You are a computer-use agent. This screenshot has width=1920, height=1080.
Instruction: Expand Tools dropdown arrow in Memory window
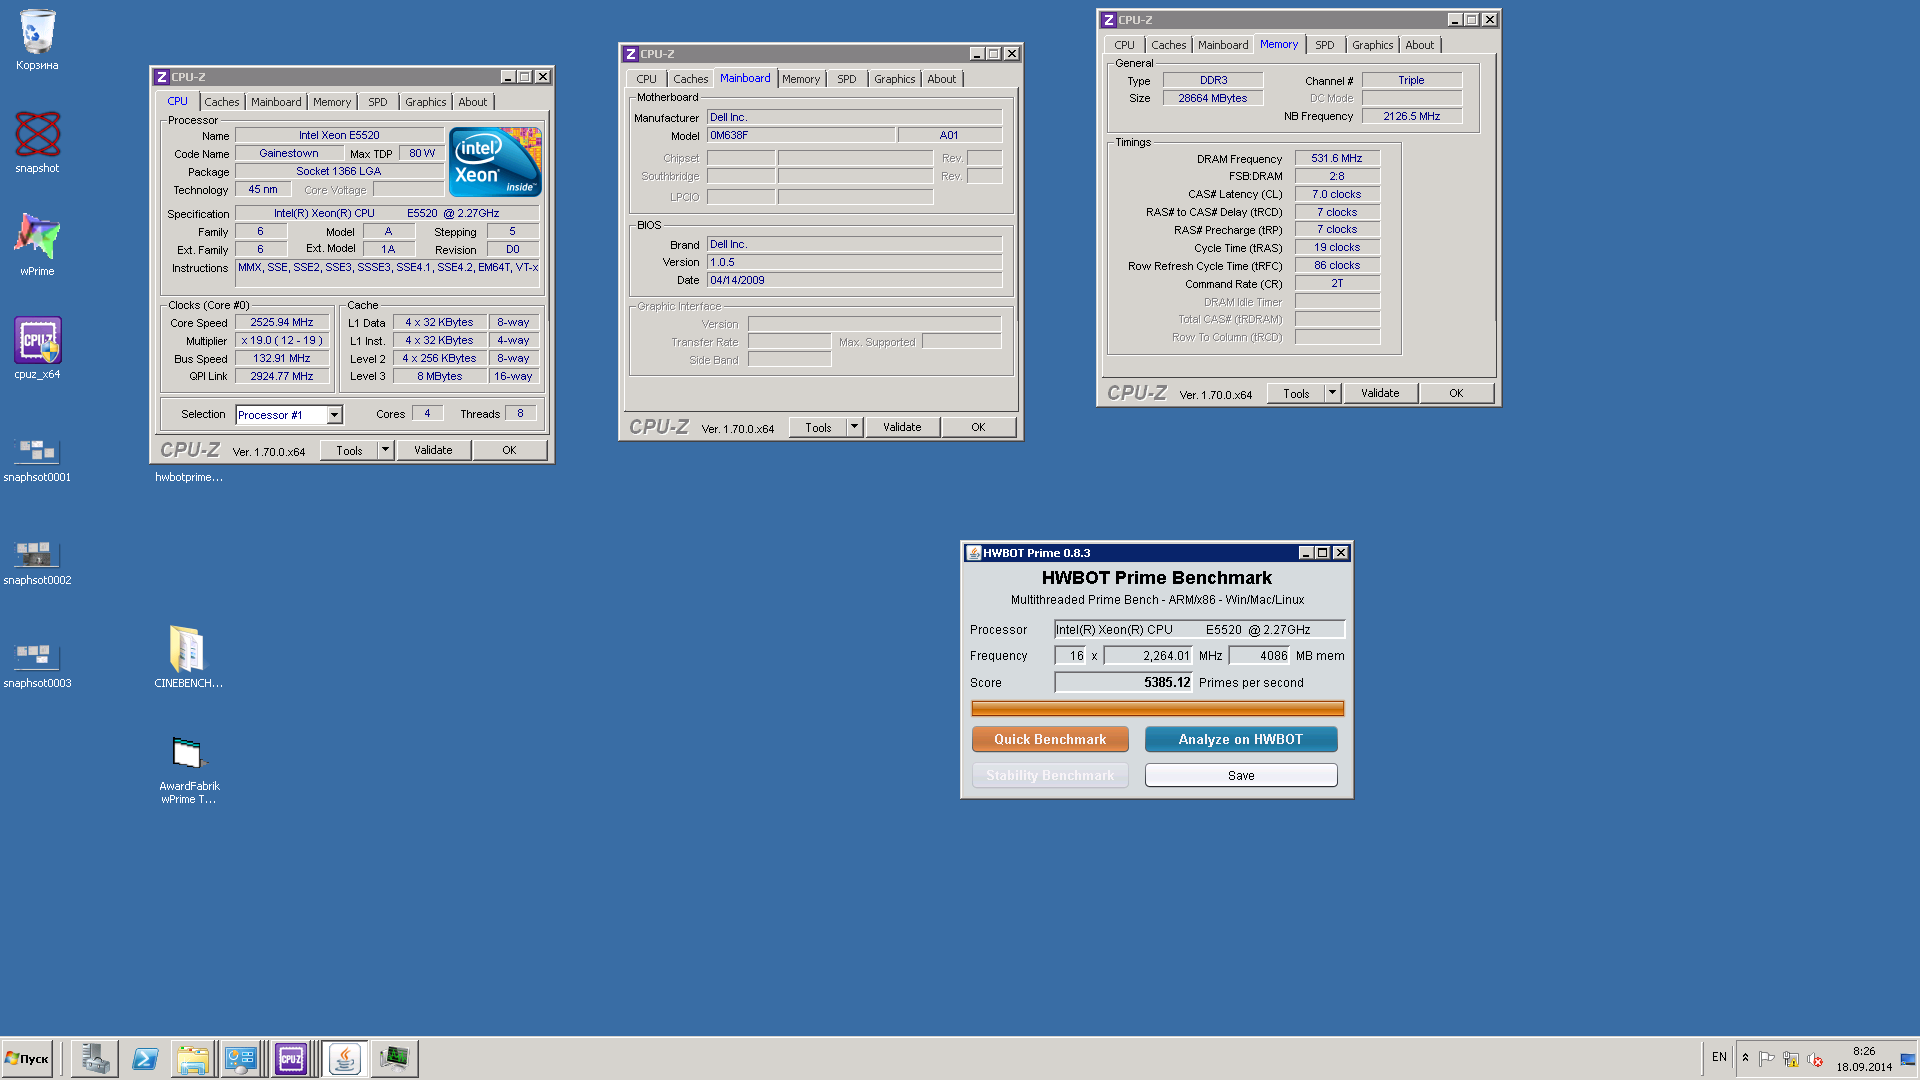1332,393
